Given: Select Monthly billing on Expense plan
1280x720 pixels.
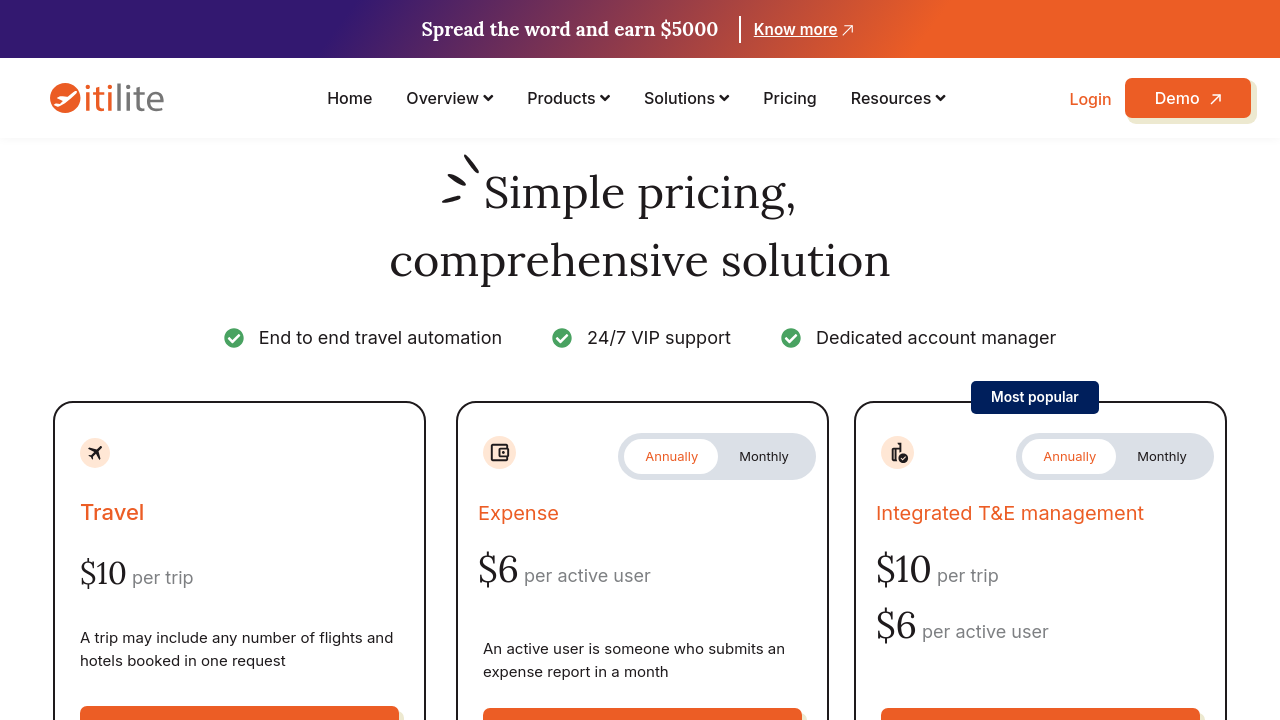Looking at the screenshot, I should (764, 456).
